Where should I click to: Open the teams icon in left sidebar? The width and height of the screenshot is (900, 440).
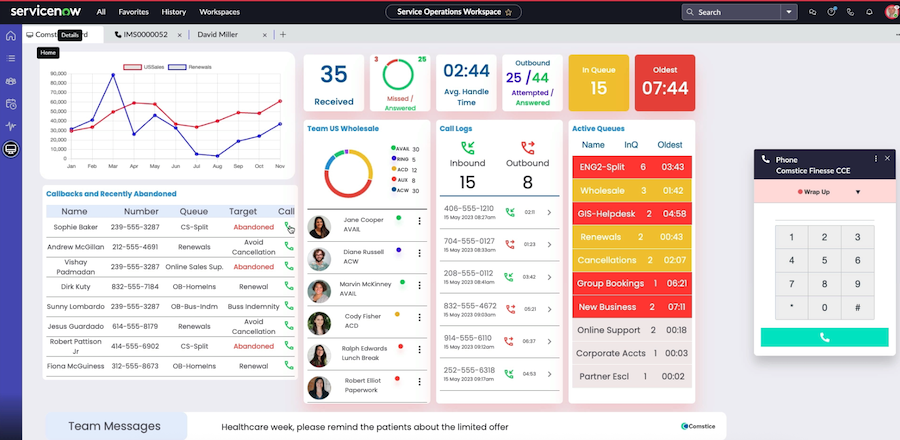point(11,81)
